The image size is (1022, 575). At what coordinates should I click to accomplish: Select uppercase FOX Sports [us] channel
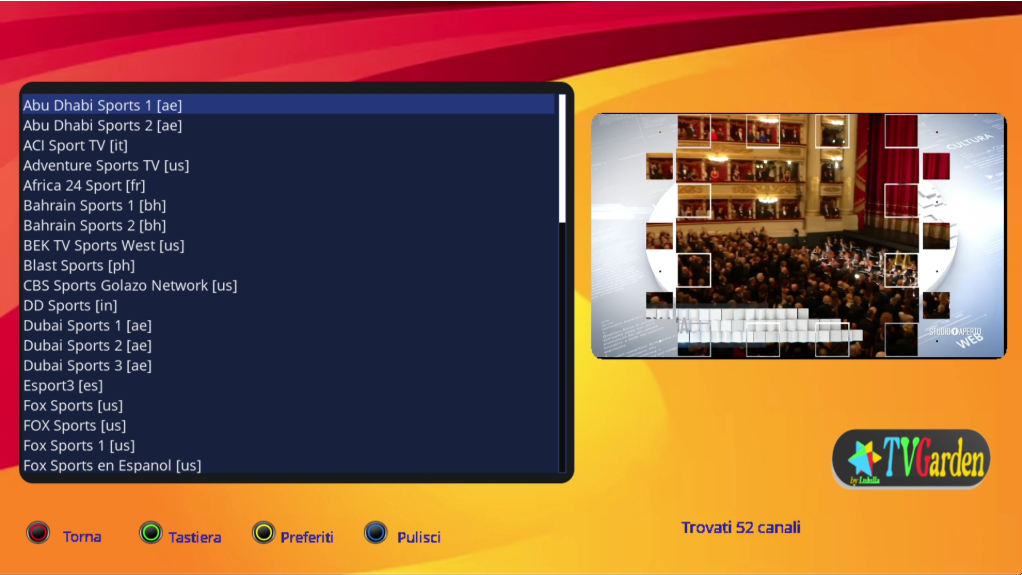coord(288,425)
